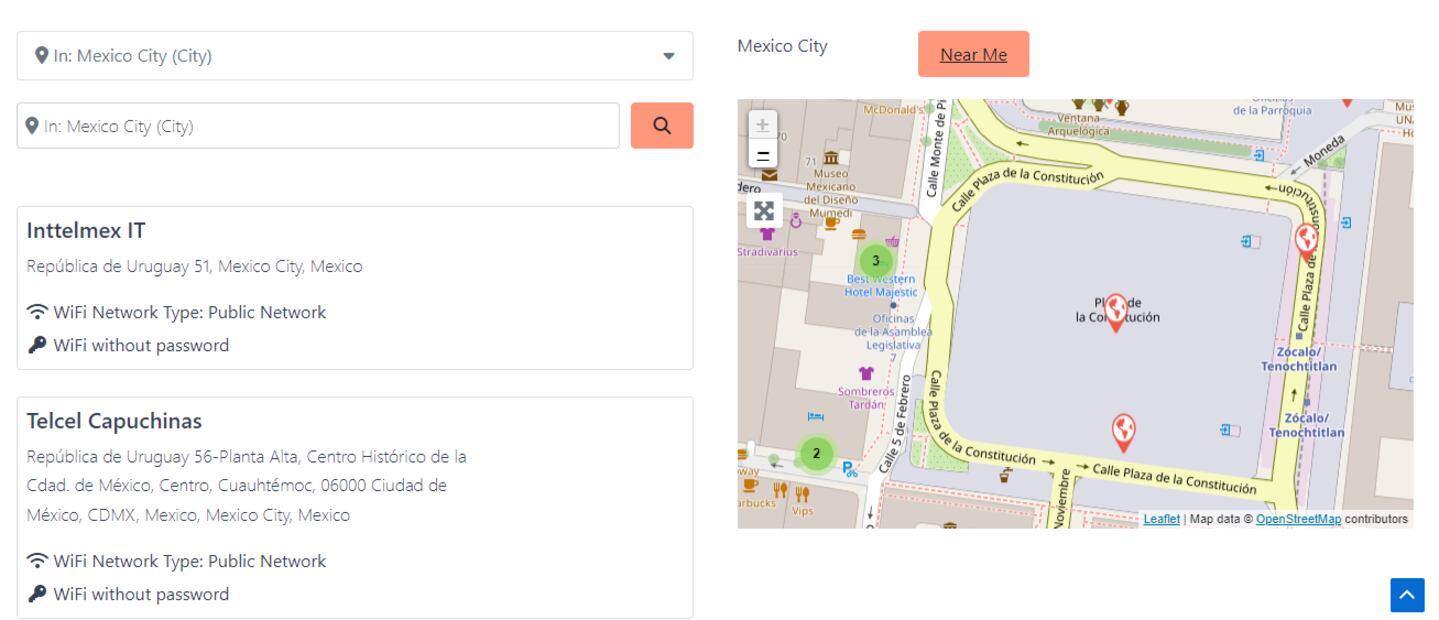Viewport: 1439px width, 620px height.
Task: Expand dropdown using the caret arrow
Action: click(x=669, y=56)
